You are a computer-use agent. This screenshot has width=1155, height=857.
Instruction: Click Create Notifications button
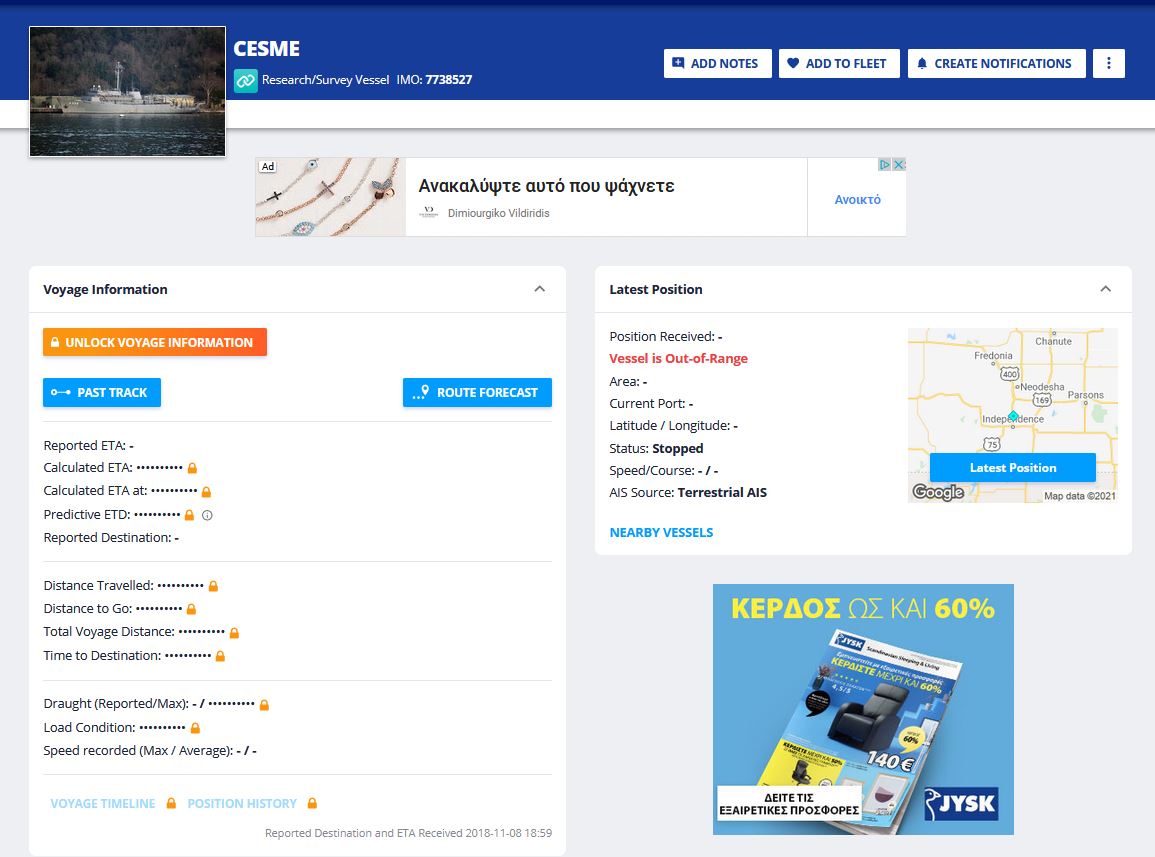(x=994, y=63)
